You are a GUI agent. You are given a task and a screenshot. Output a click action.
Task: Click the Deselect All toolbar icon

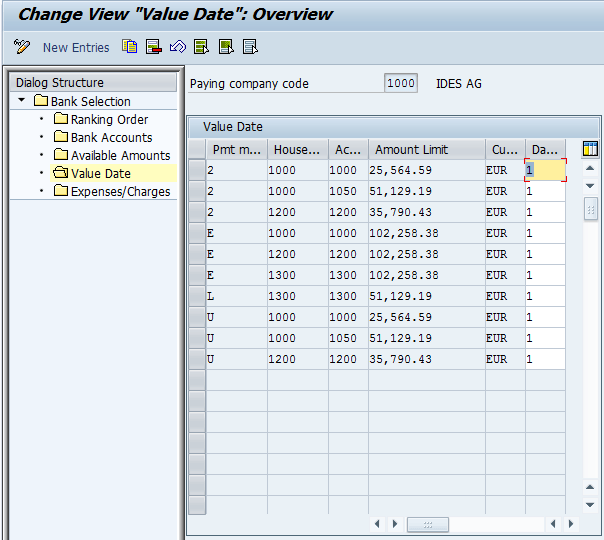(250, 47)
